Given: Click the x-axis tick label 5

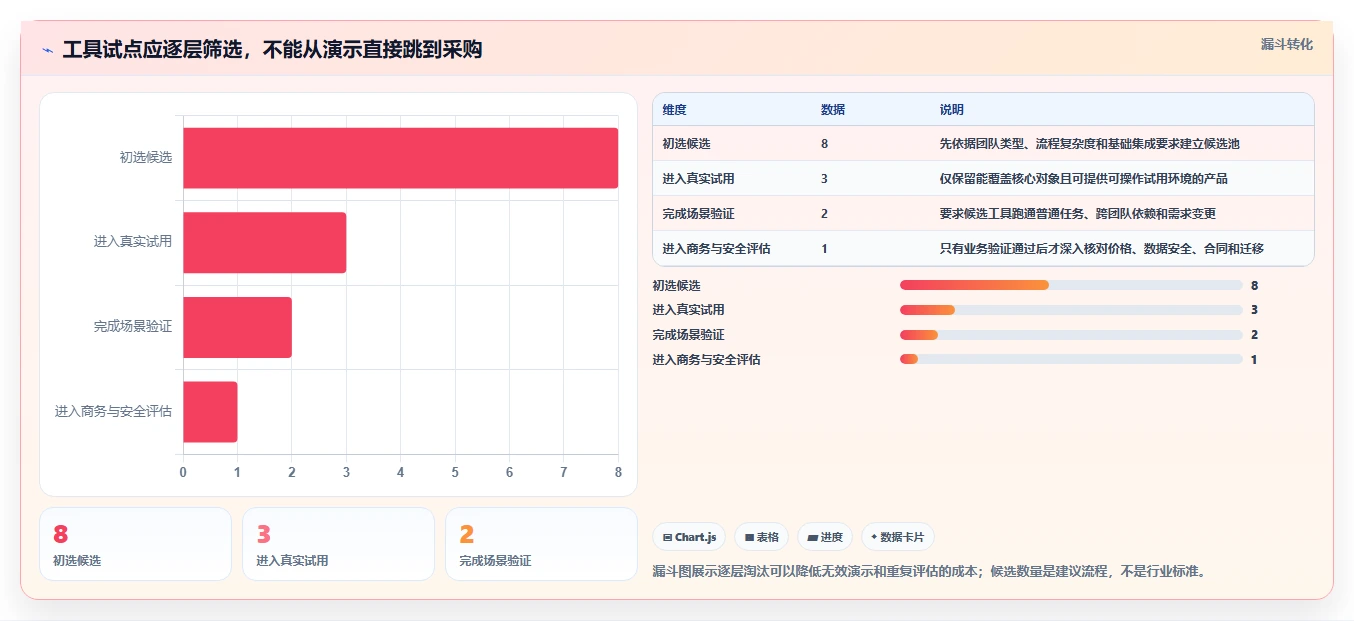Looking at the screenshot, I should click(455, 472).
